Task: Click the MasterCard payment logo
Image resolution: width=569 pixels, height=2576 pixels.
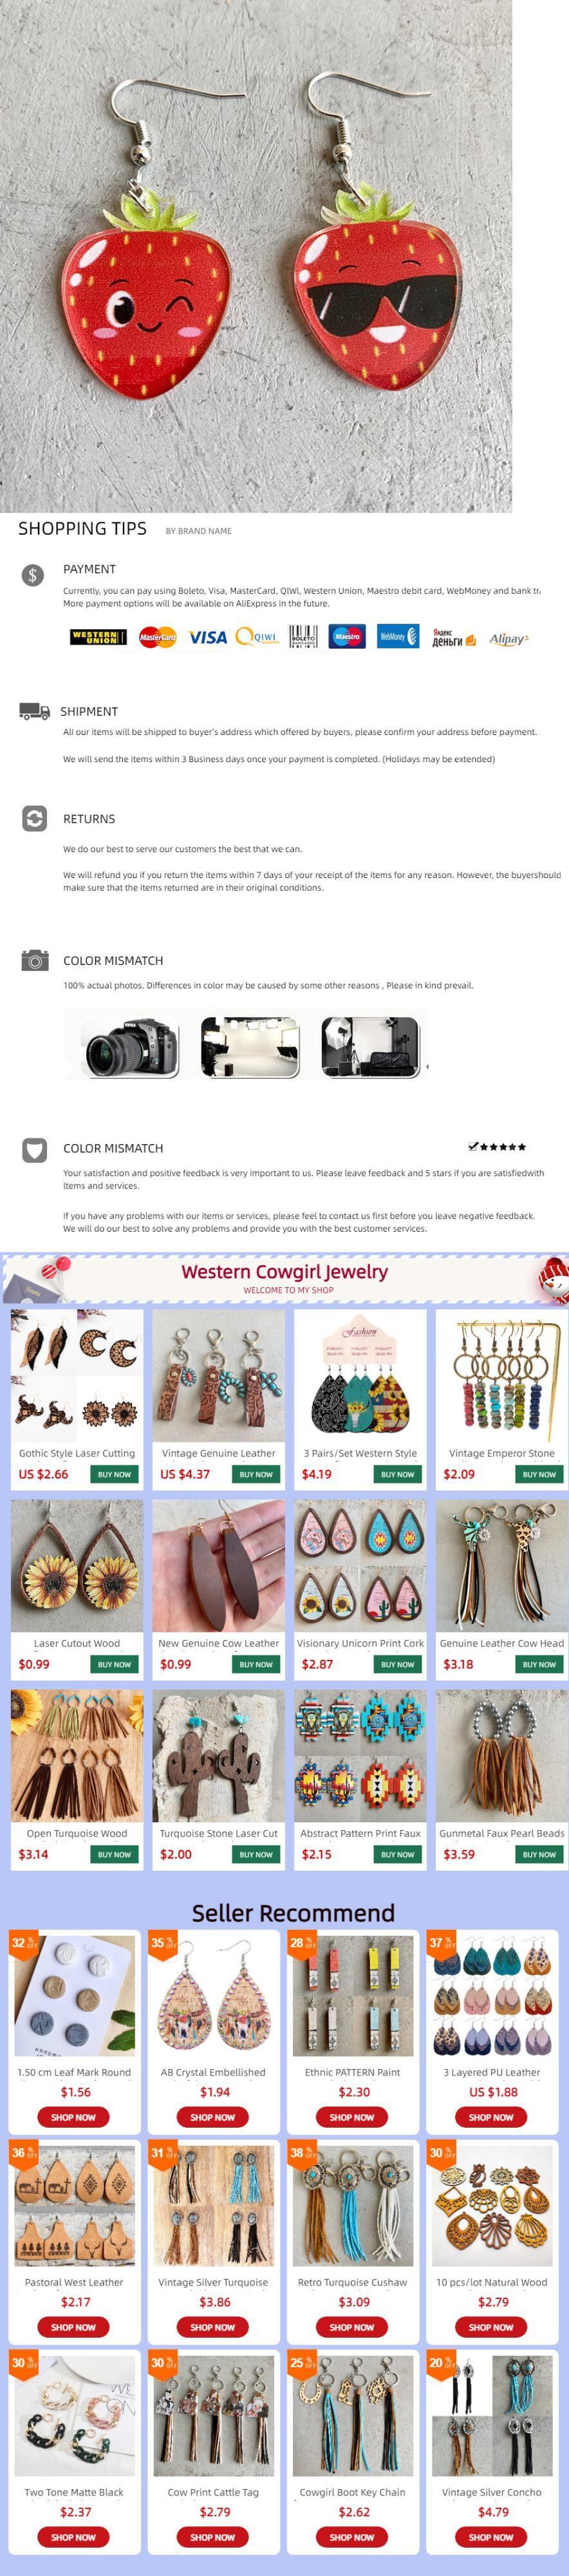Action: click(157, 637)
